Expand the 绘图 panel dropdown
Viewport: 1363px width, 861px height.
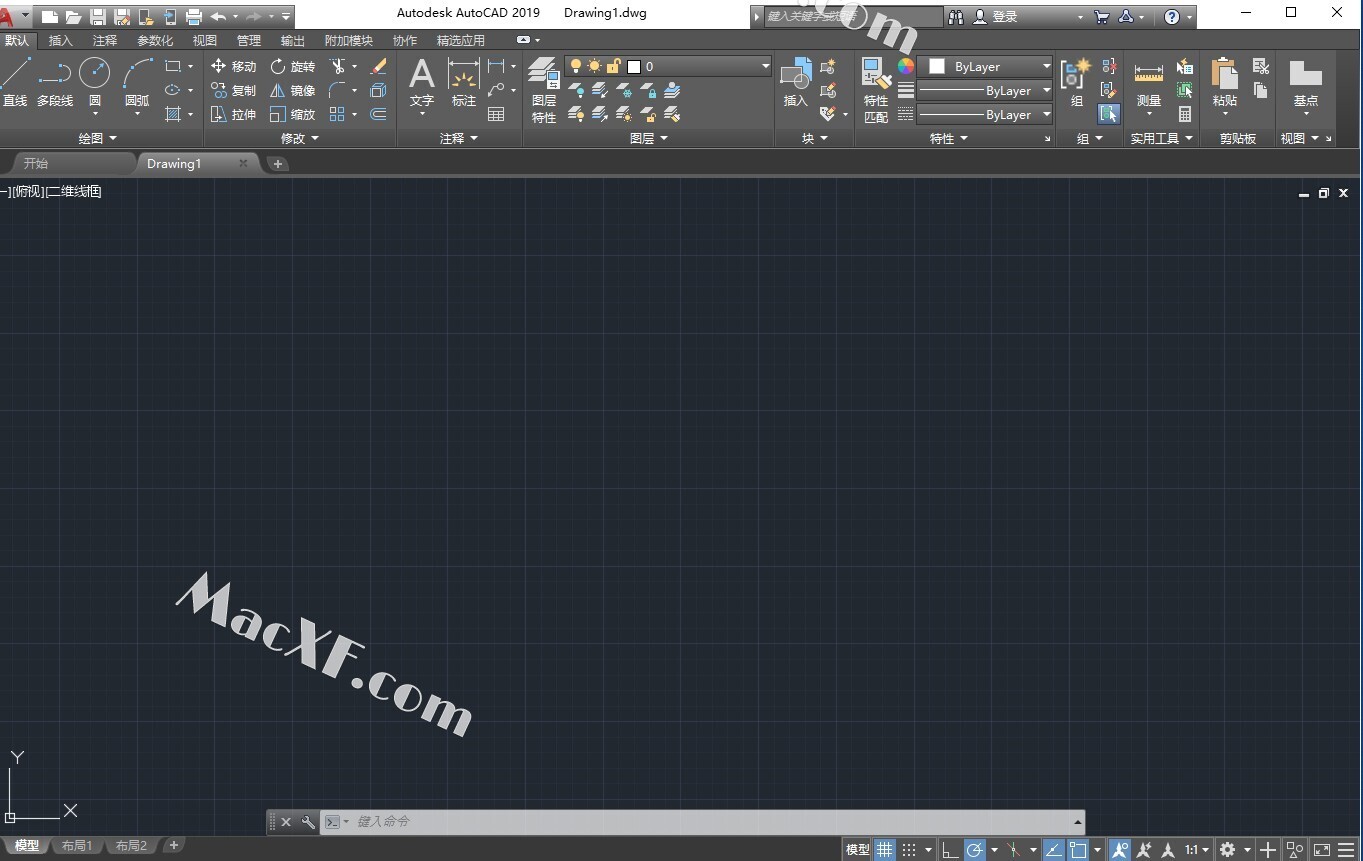[97, 138]
